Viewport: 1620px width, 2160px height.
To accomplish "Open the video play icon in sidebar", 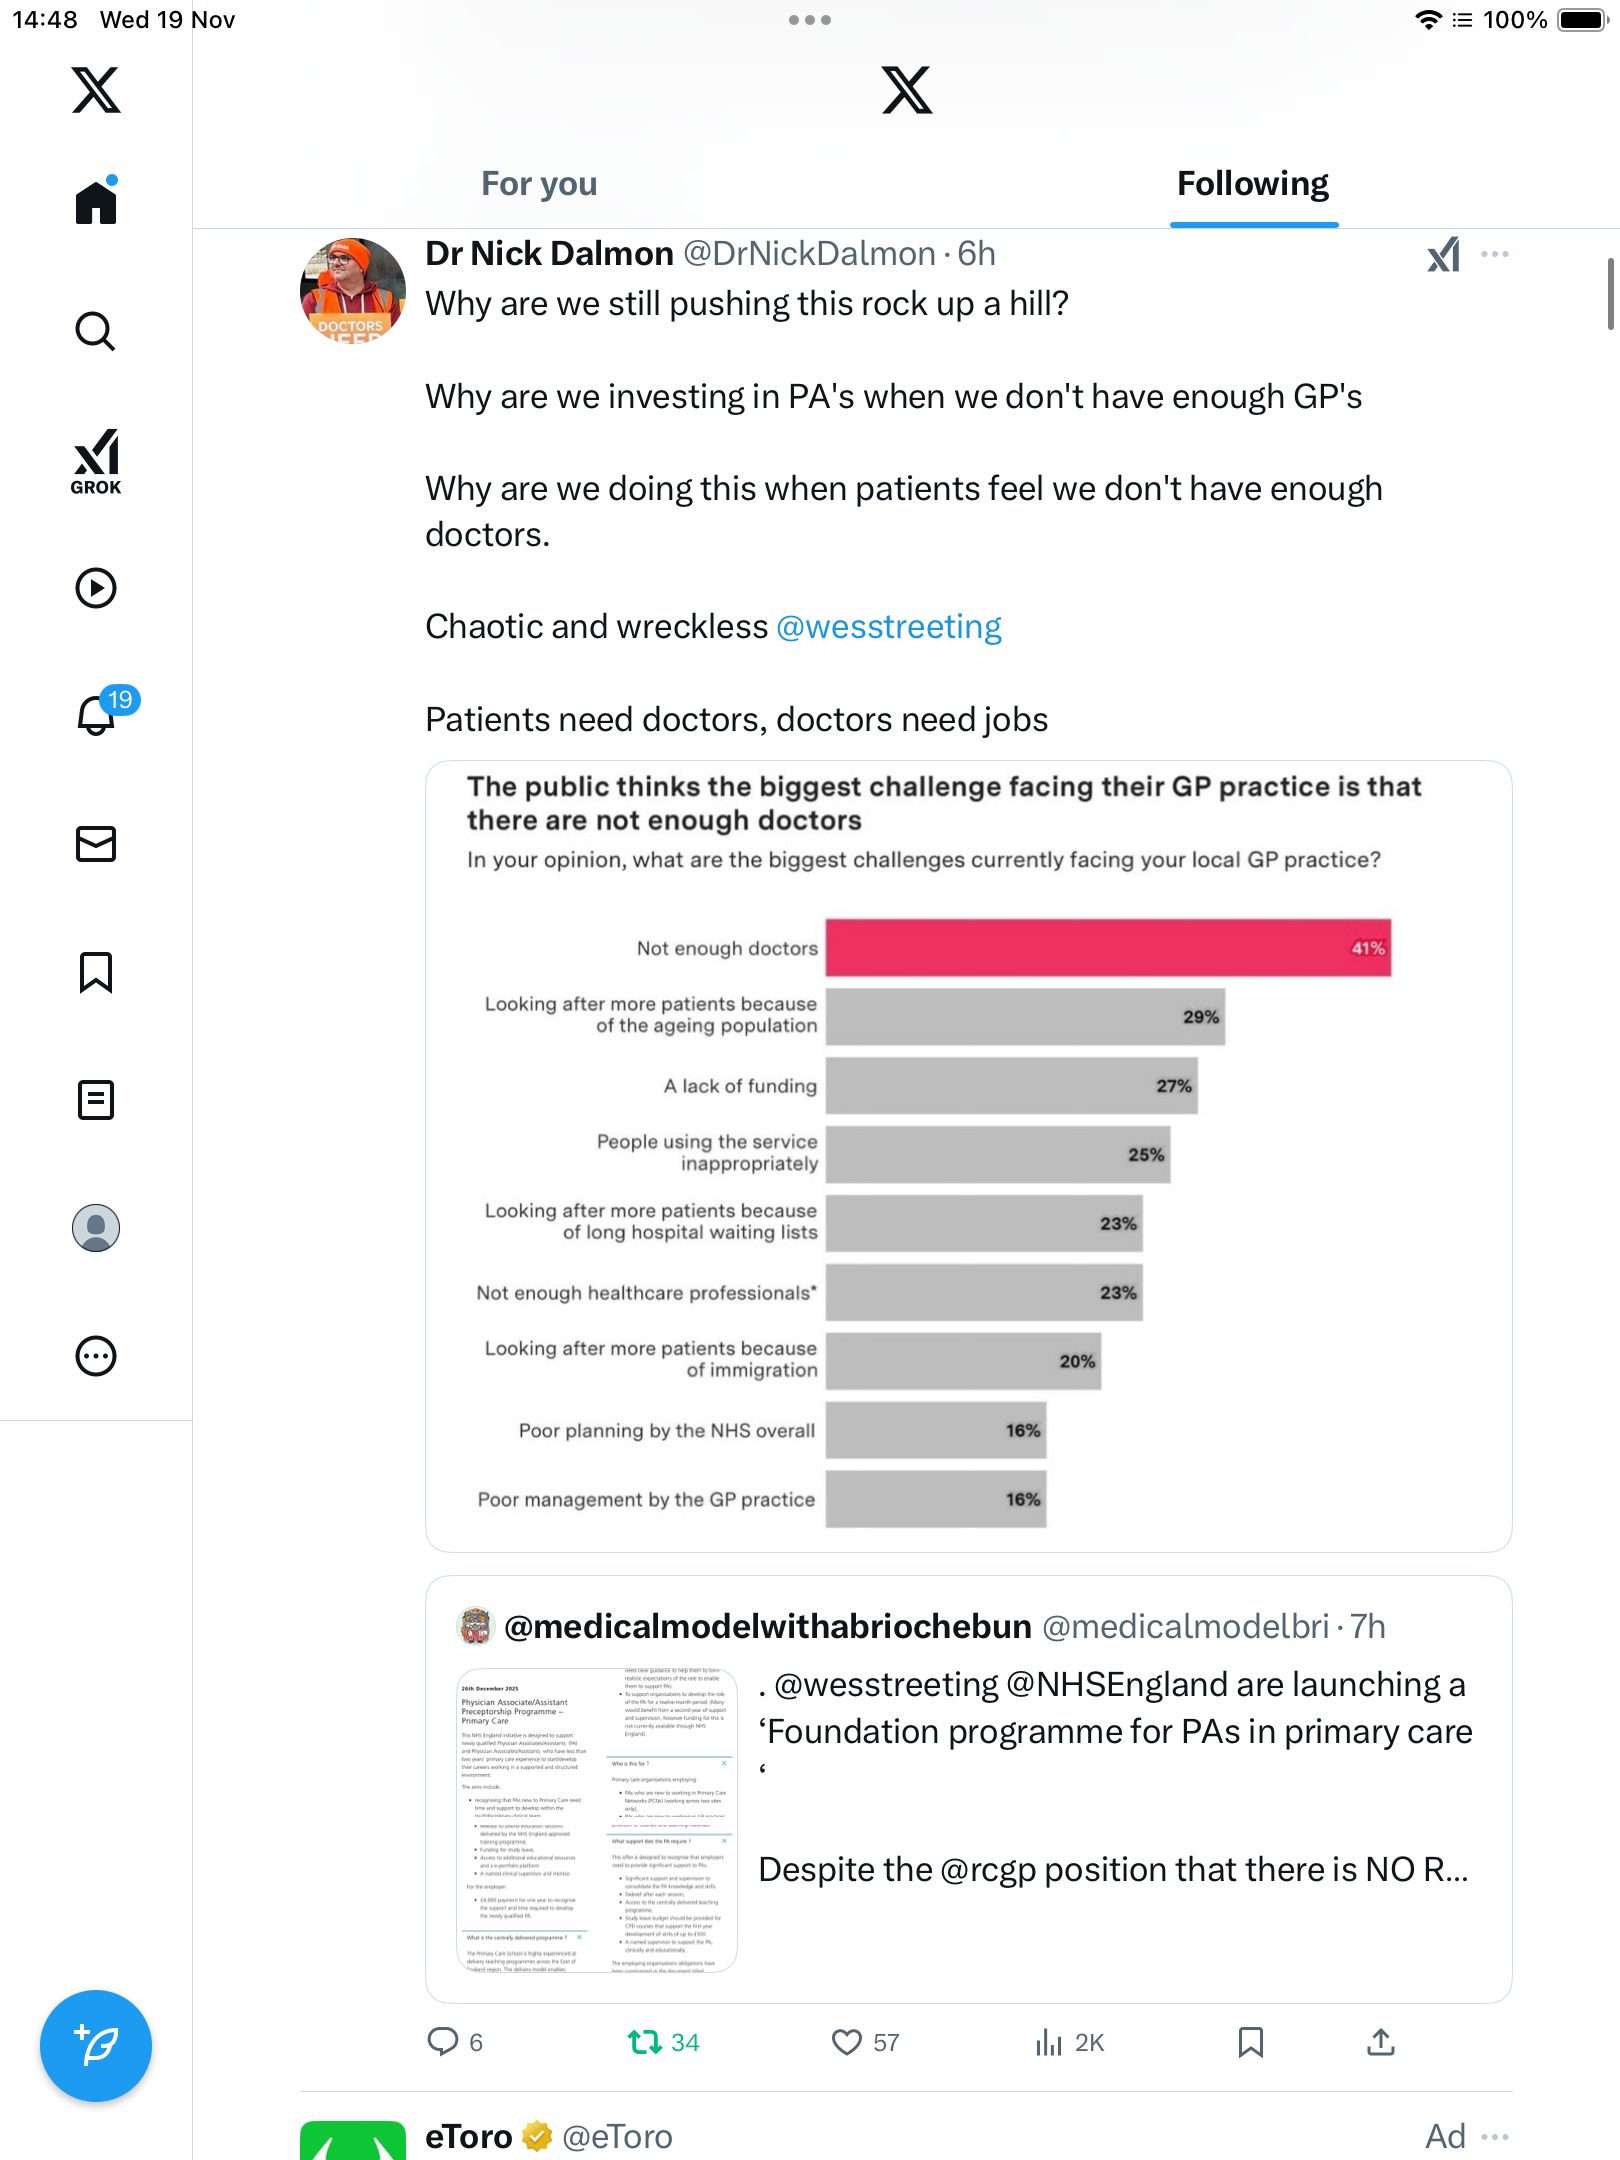I will click(x=96, y=588).
